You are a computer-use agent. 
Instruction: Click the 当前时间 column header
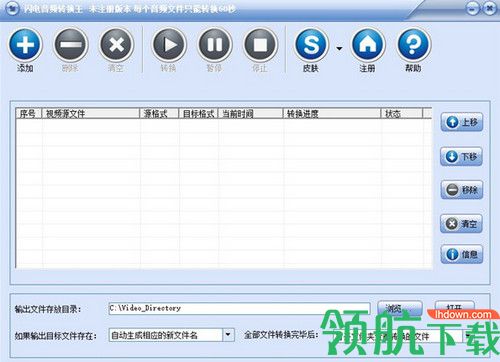click(250, 114)
